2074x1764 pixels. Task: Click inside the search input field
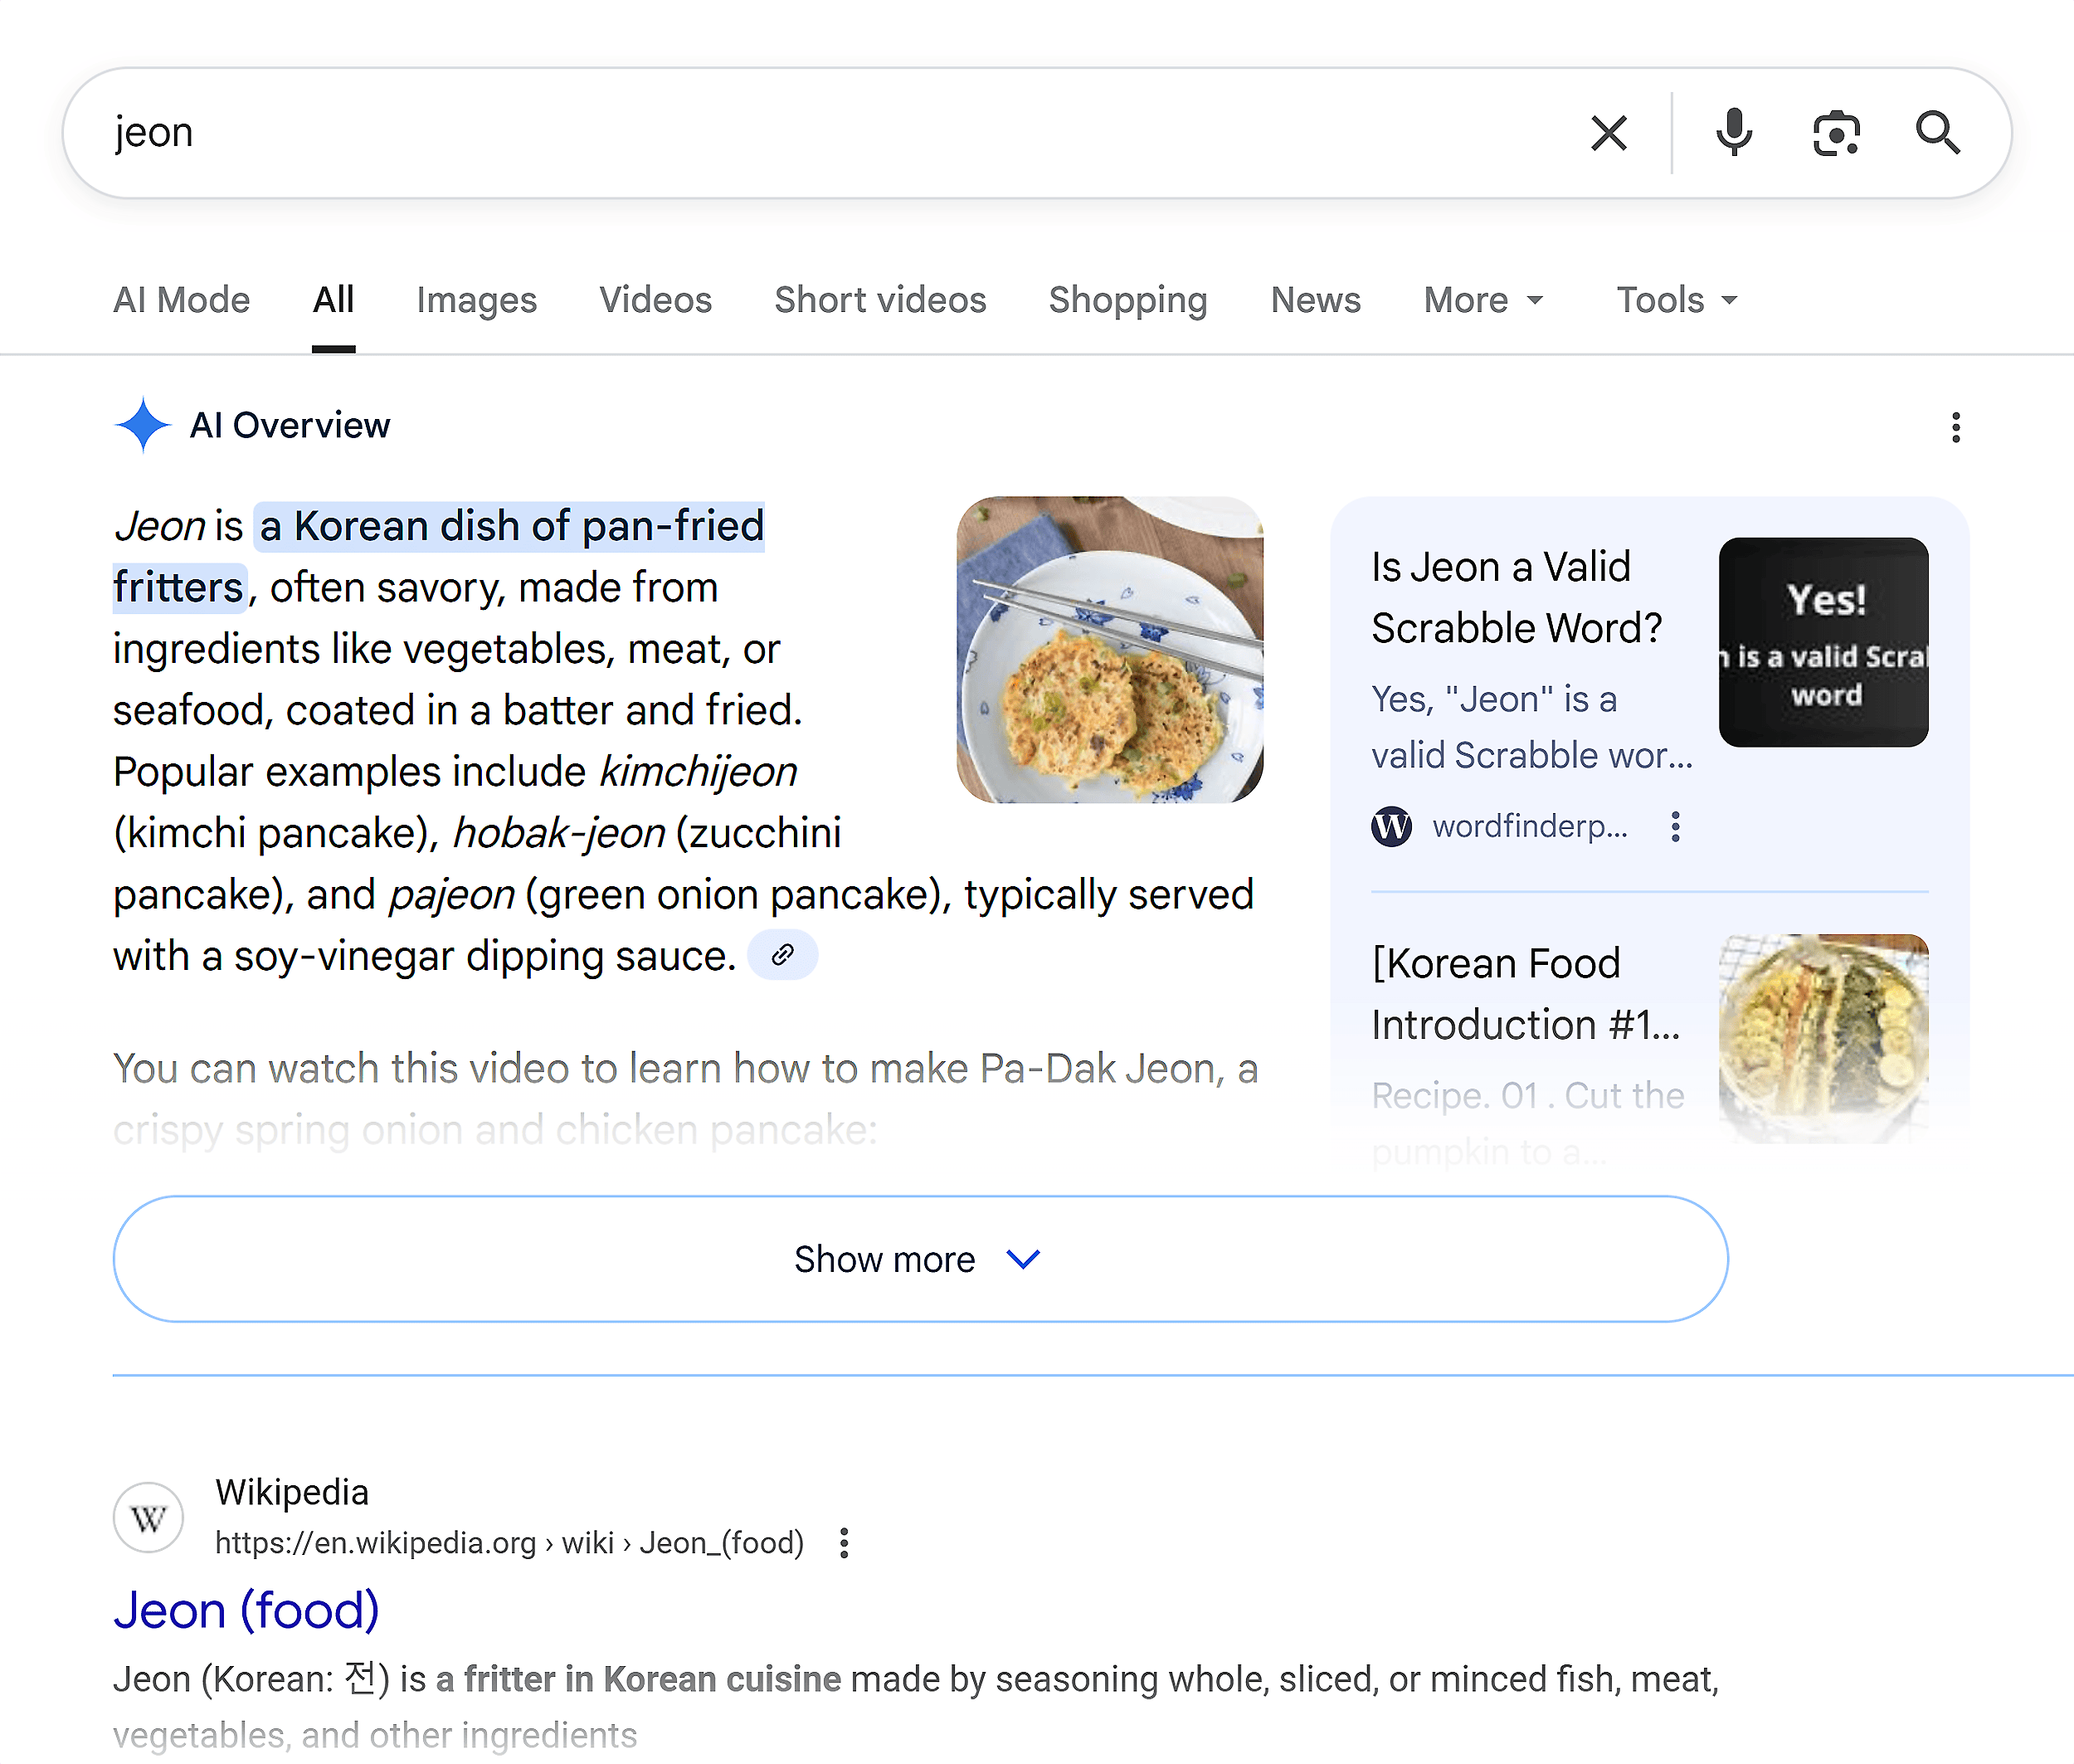700,132
